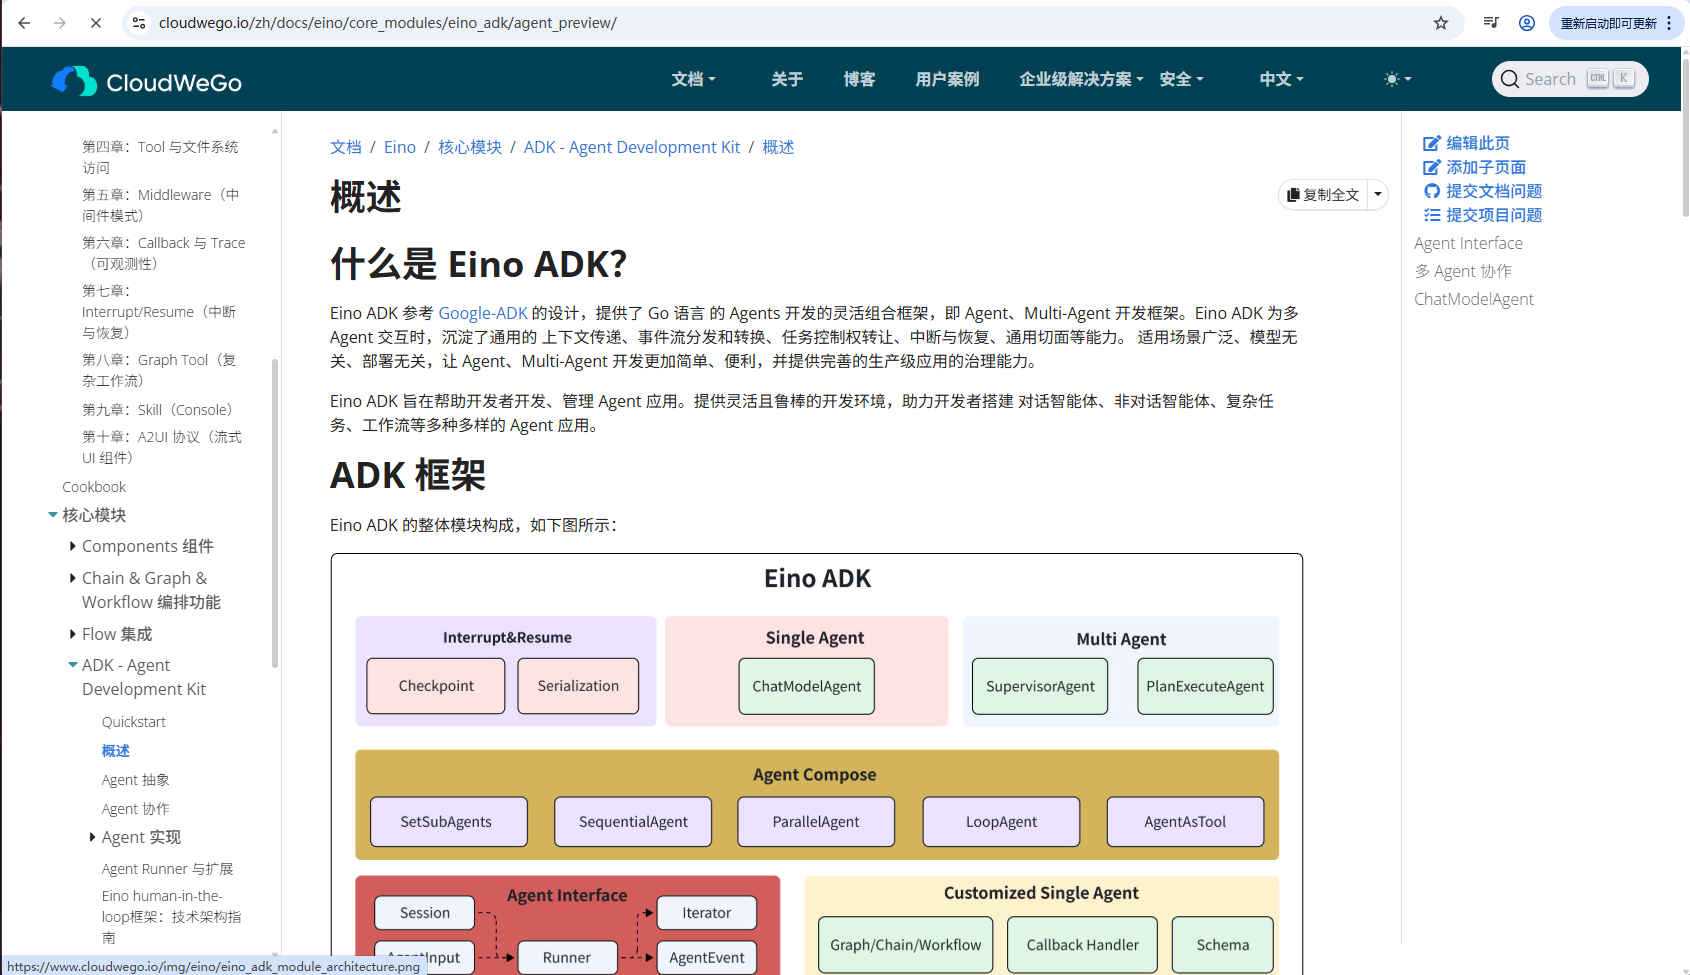Screen dimensions: 1690x975
Task: Click the 编辑此页 link
Action: point(1478,143)
